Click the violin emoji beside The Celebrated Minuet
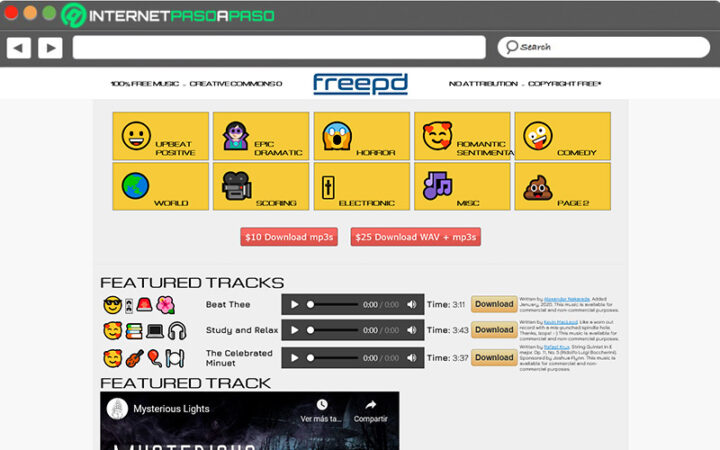 tap(134, 359)
